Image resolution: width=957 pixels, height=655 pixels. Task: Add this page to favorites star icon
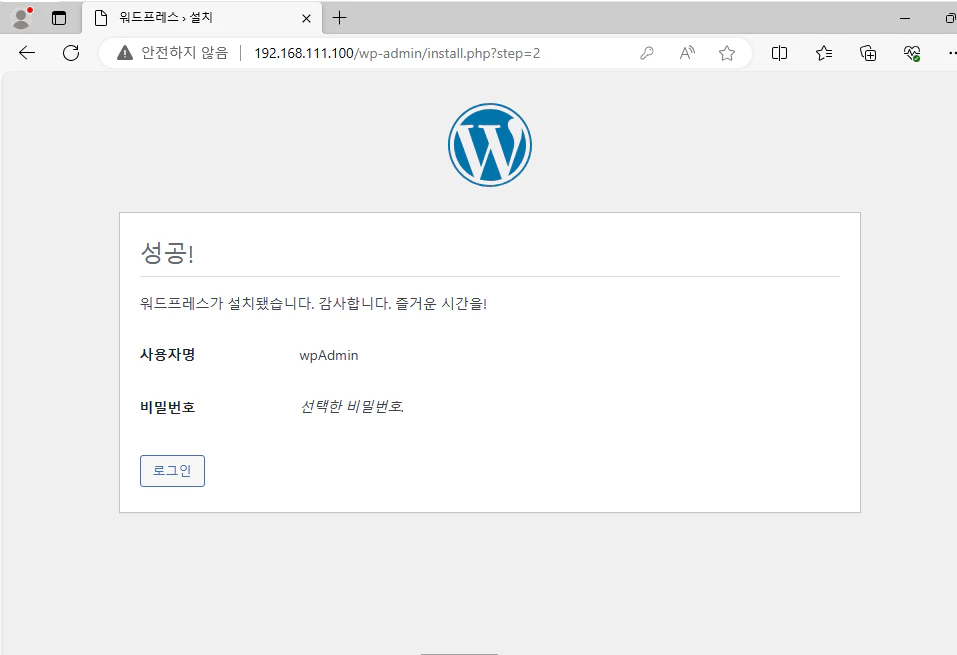[726, 53]
